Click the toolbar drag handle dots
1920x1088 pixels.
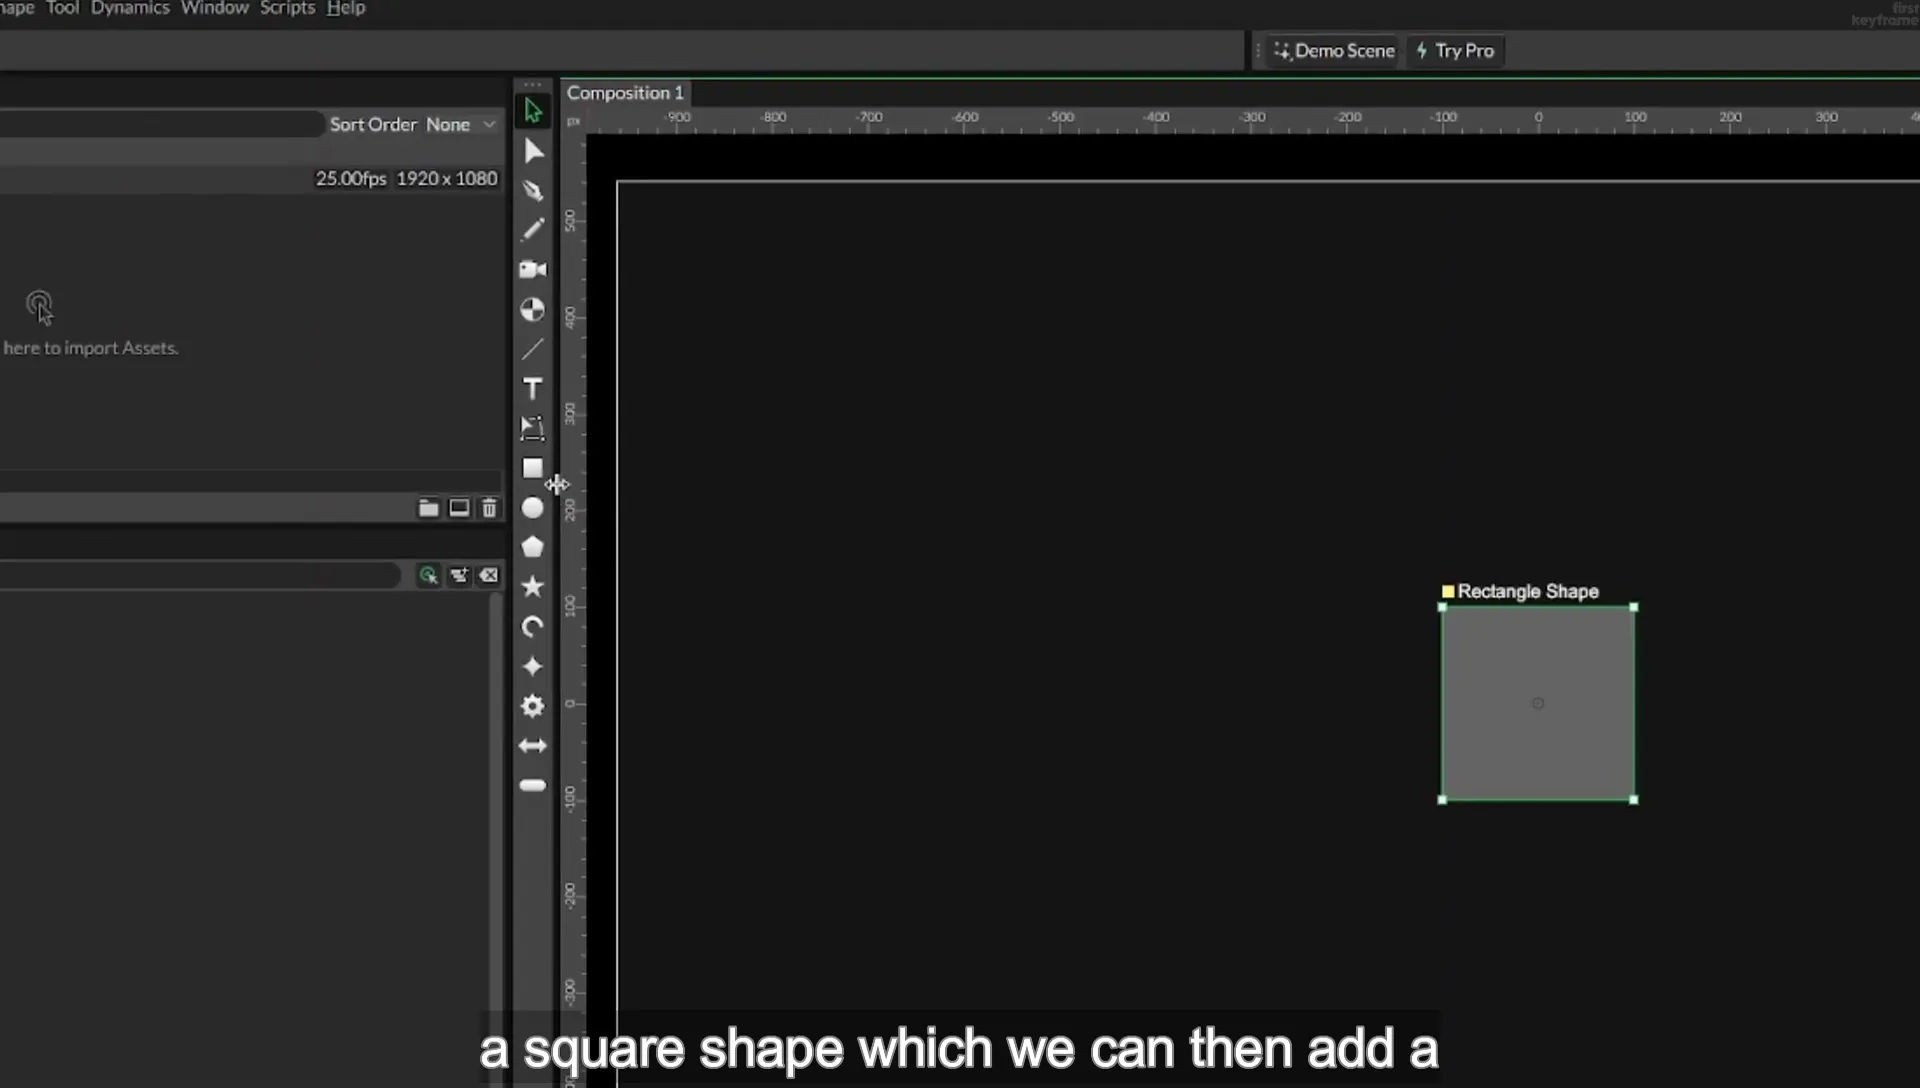533,84
